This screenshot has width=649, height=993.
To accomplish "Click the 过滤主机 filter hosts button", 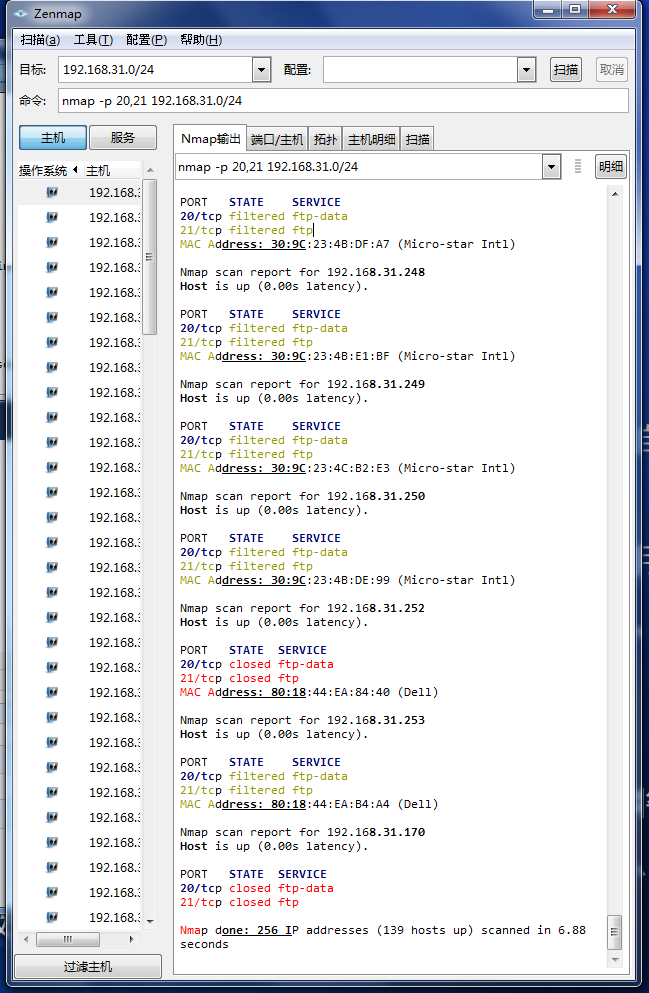I will coord(88,966).
